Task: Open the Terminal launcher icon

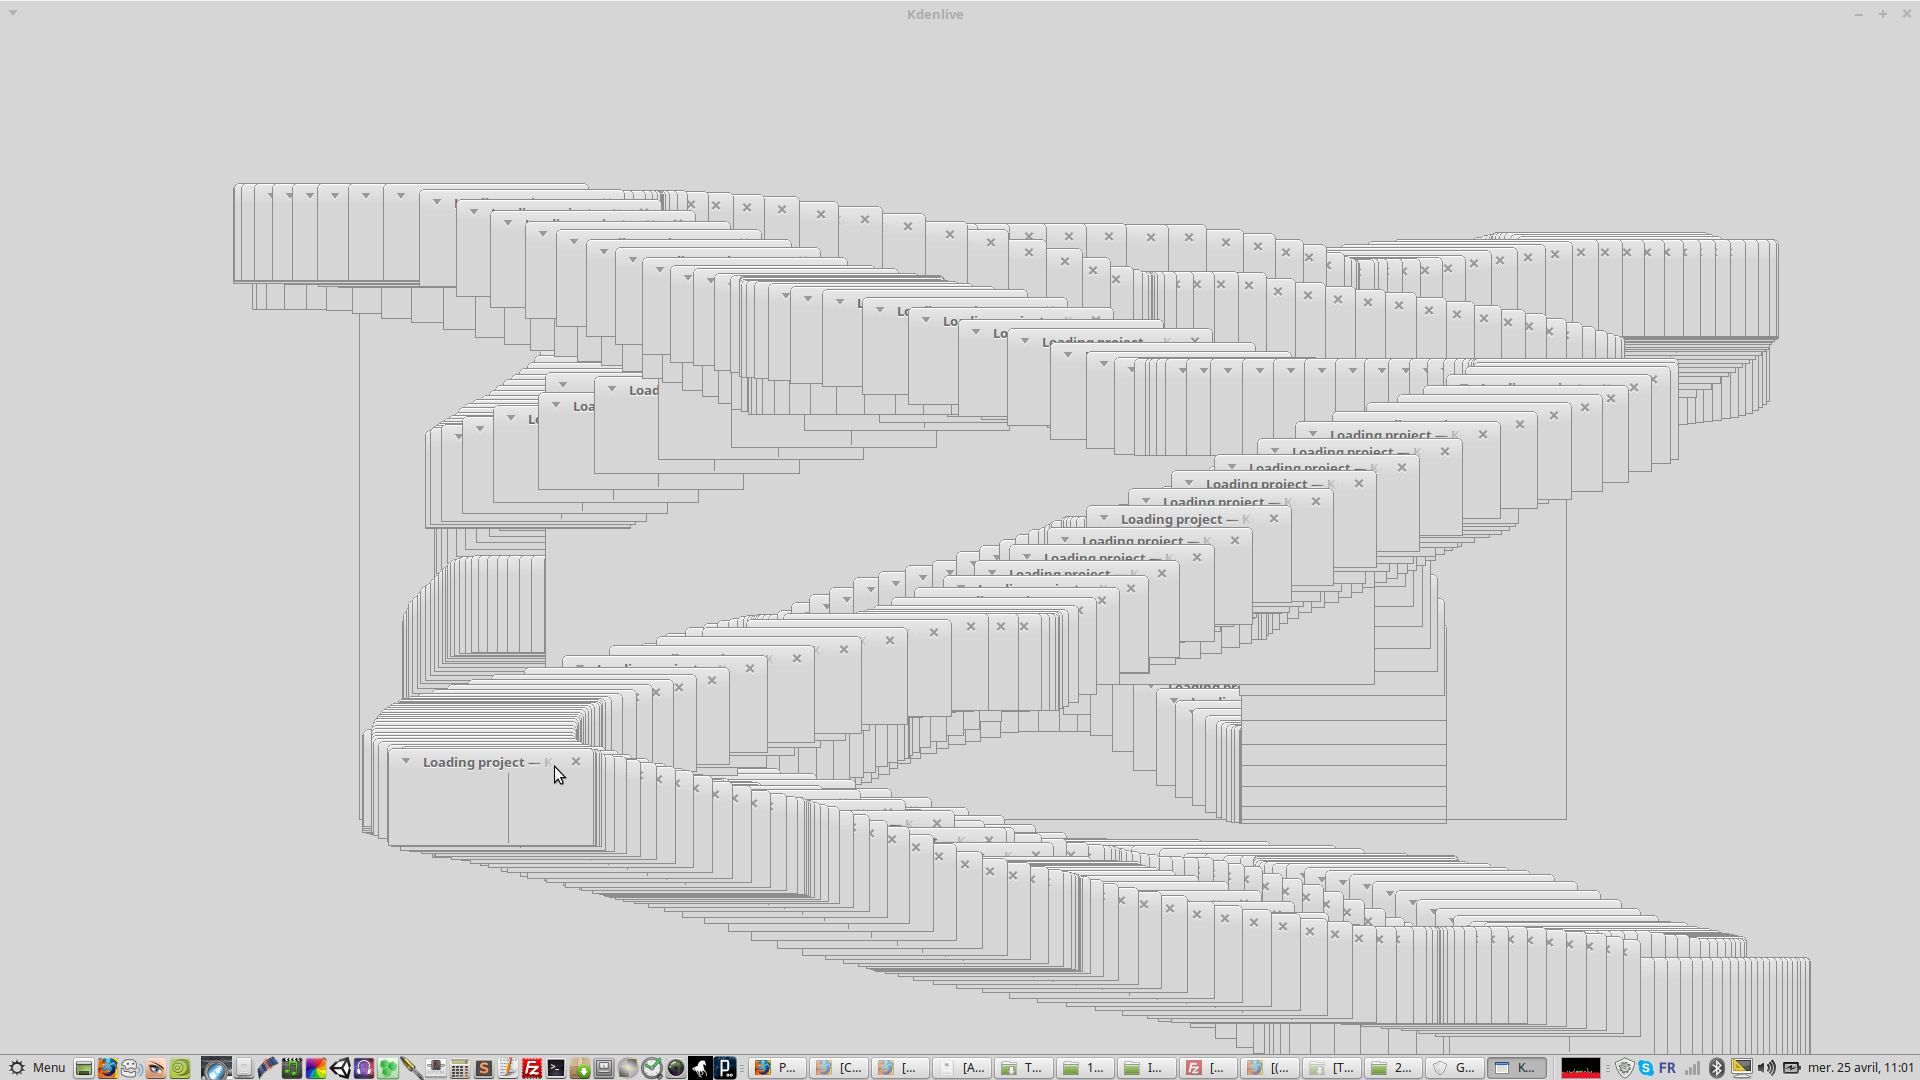Action: (556, 1068)
